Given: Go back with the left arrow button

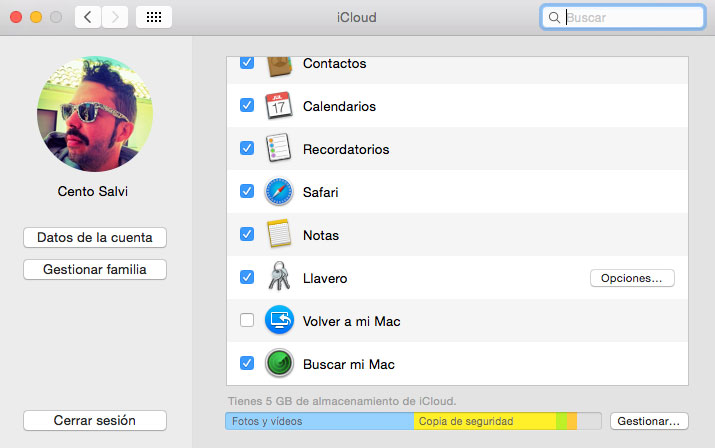Looking at the screenshot, I should tap(88, 17).
